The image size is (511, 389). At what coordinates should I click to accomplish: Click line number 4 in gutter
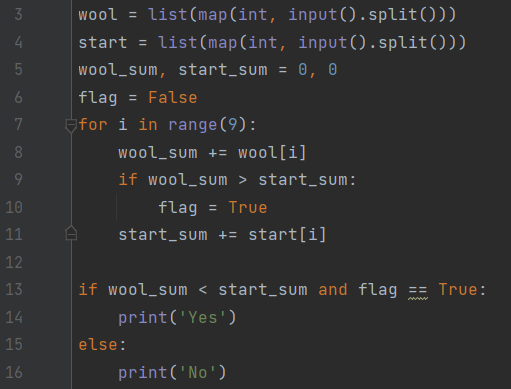[x=18, y=42]
